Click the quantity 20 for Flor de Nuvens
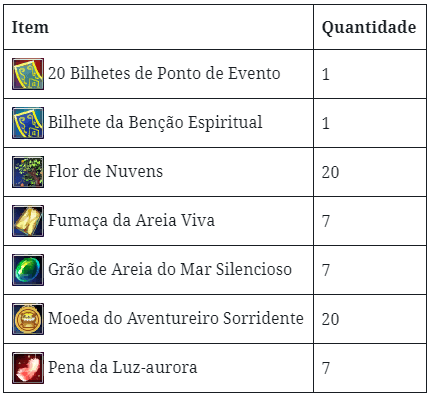Screen dimensions: 429x398 point(330,172)
